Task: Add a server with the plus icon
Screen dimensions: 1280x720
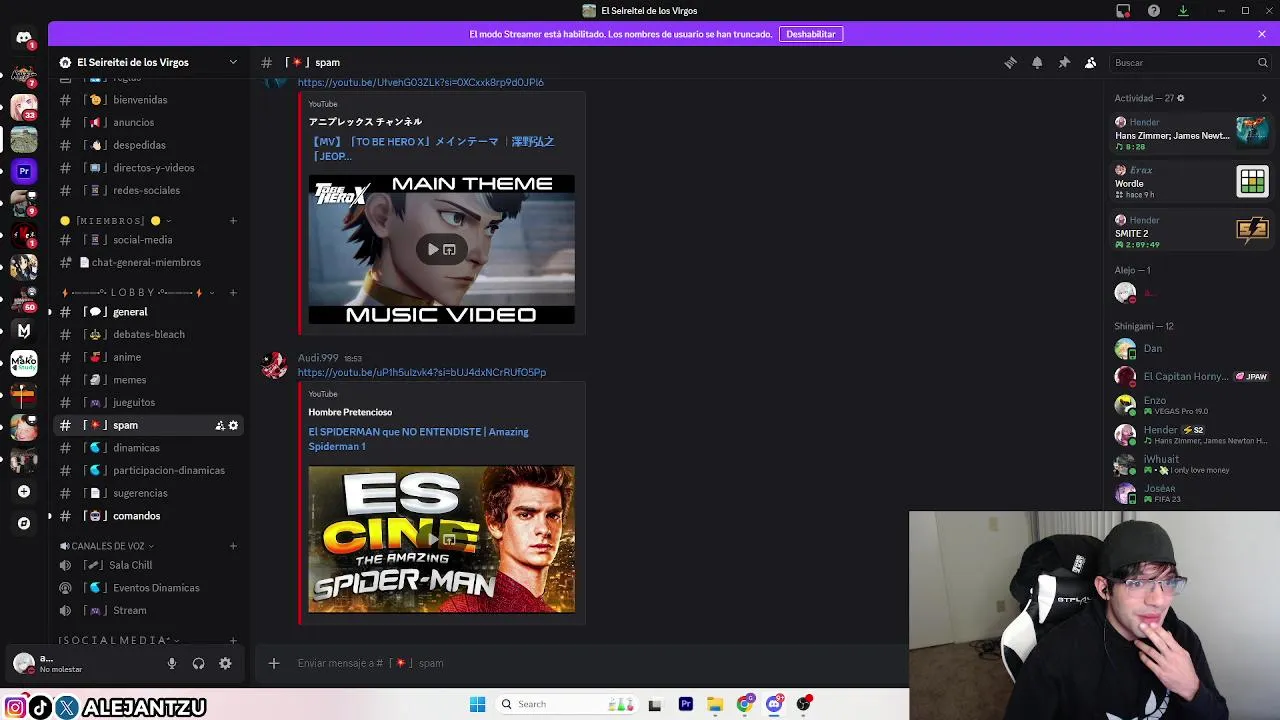Action: point(24,491)
